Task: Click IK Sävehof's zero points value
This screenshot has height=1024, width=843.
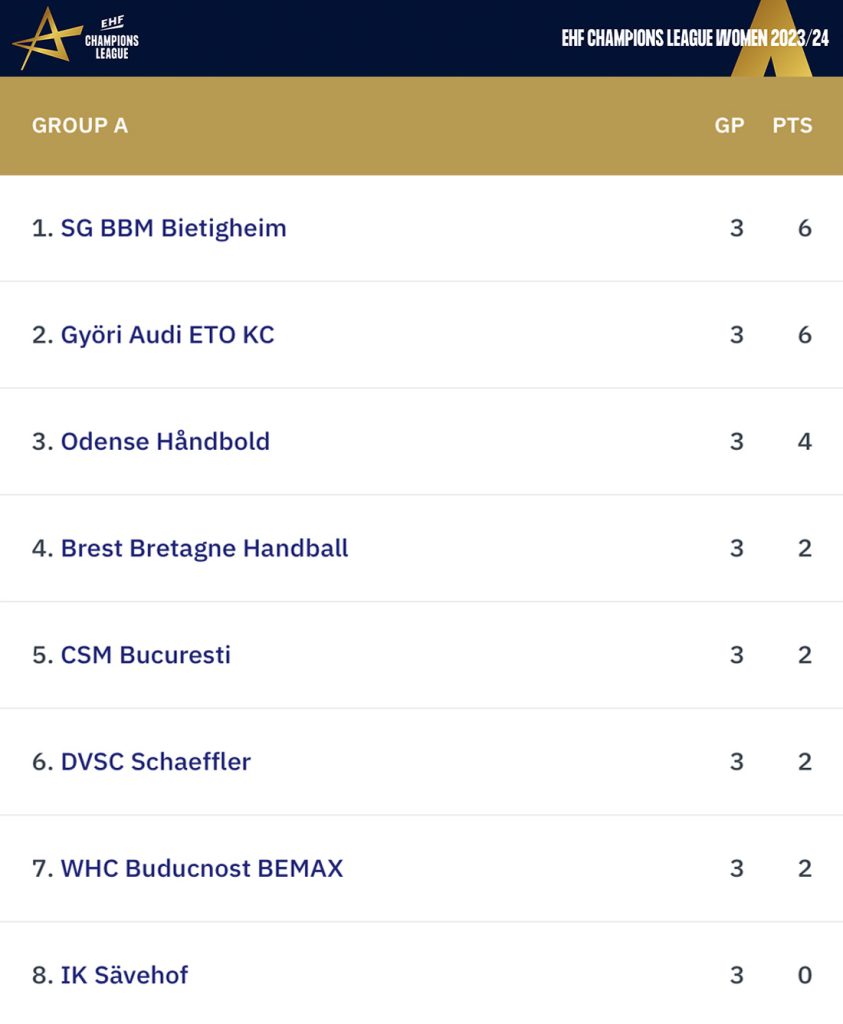Action: [804, 975]
